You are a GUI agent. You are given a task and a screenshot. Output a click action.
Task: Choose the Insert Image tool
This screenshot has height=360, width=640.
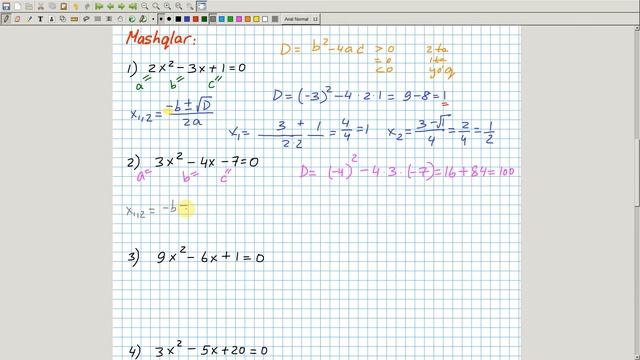pyautogui.click(x=51, y=19)
